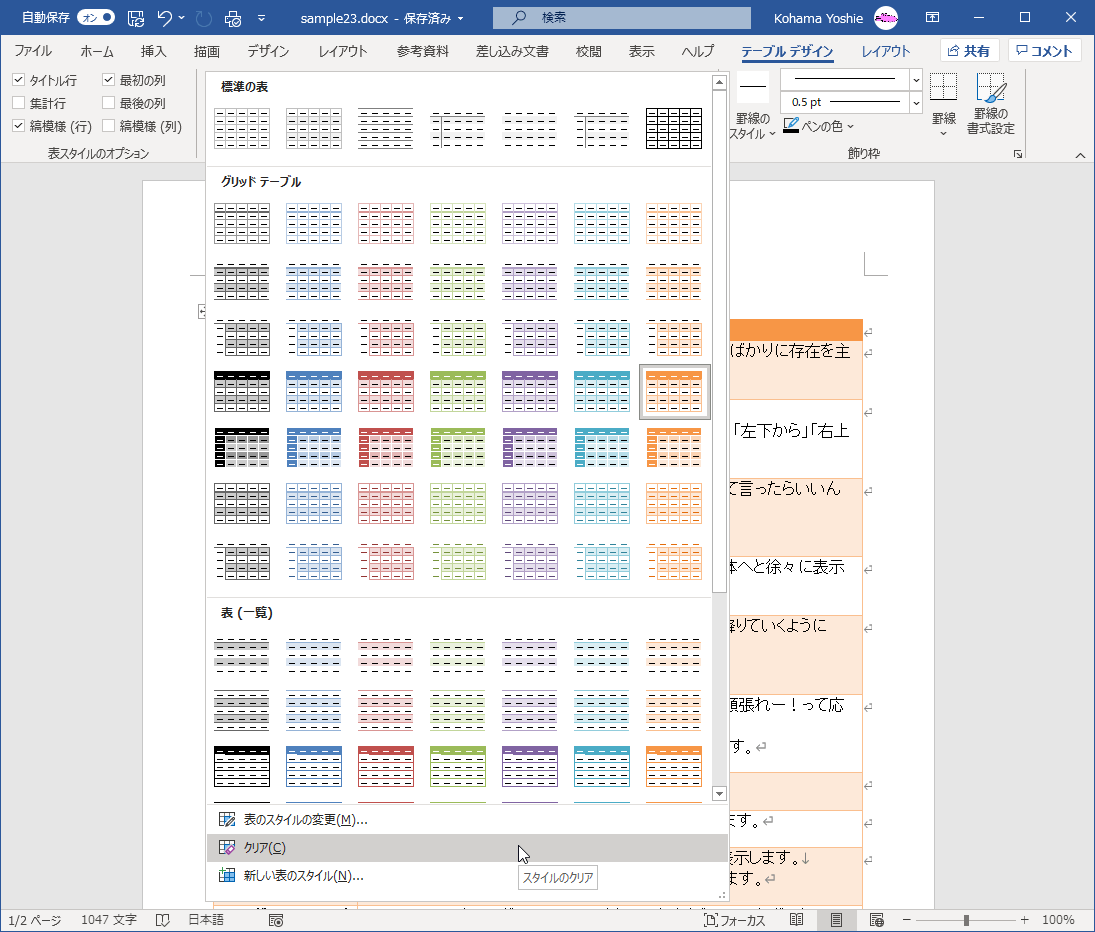Click the zoom out minus icon
The width and height of the screenshot is (1095, 932).
[906, 920]
